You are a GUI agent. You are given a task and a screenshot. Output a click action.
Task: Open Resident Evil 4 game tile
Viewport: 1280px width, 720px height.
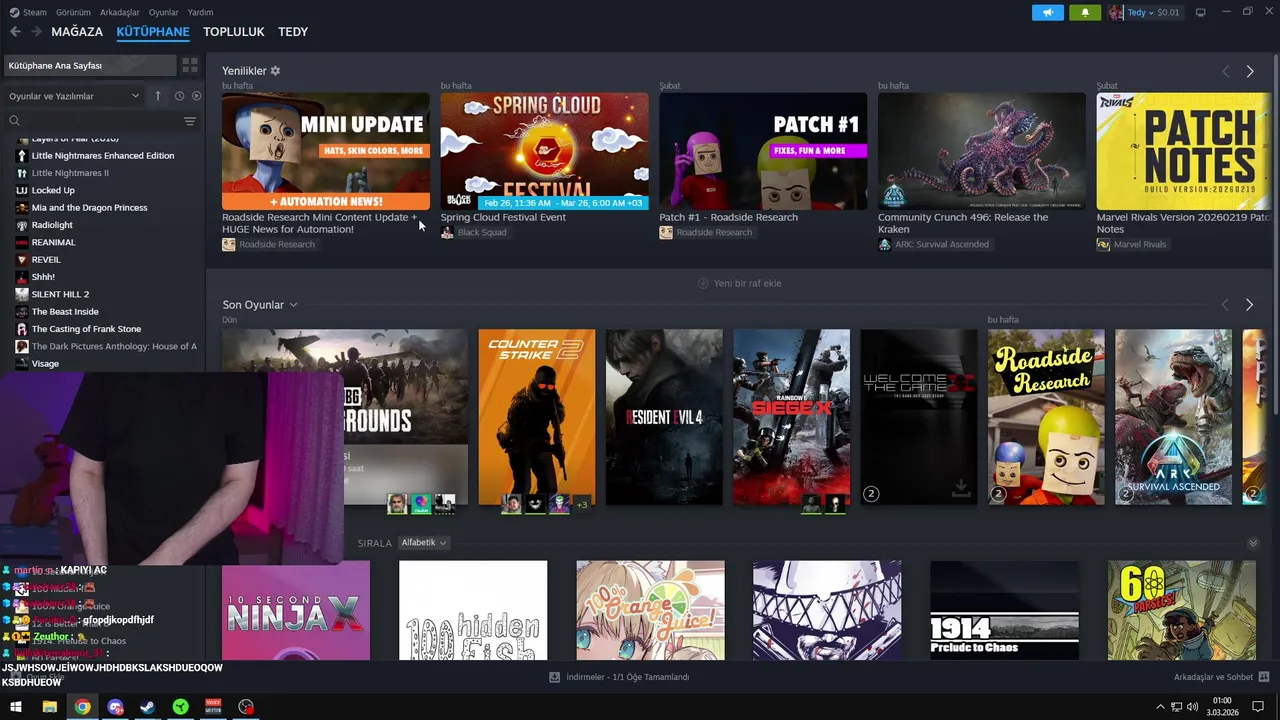tap(664, 417)
